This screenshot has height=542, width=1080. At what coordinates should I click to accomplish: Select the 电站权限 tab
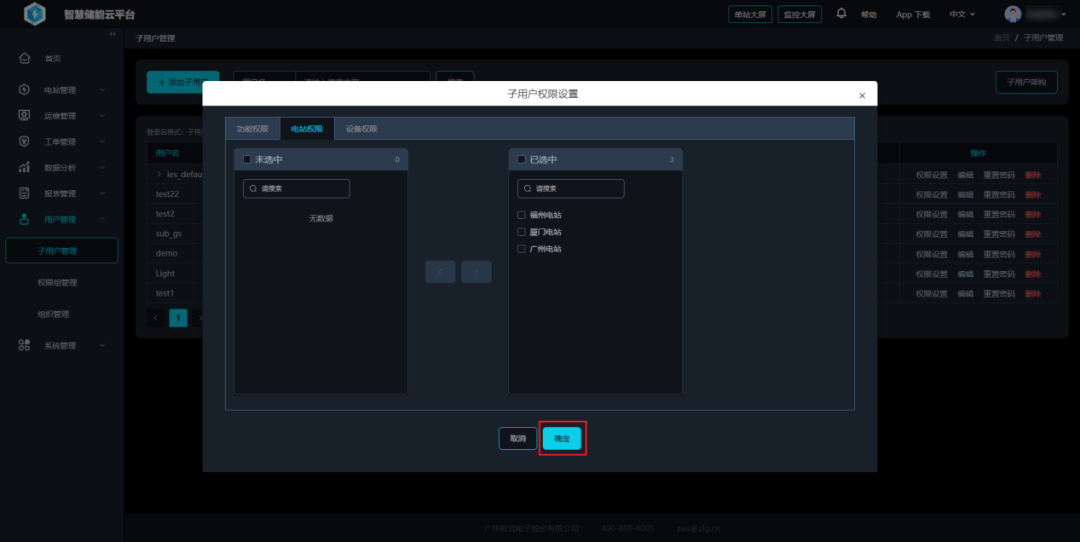(x=307, y=129)
